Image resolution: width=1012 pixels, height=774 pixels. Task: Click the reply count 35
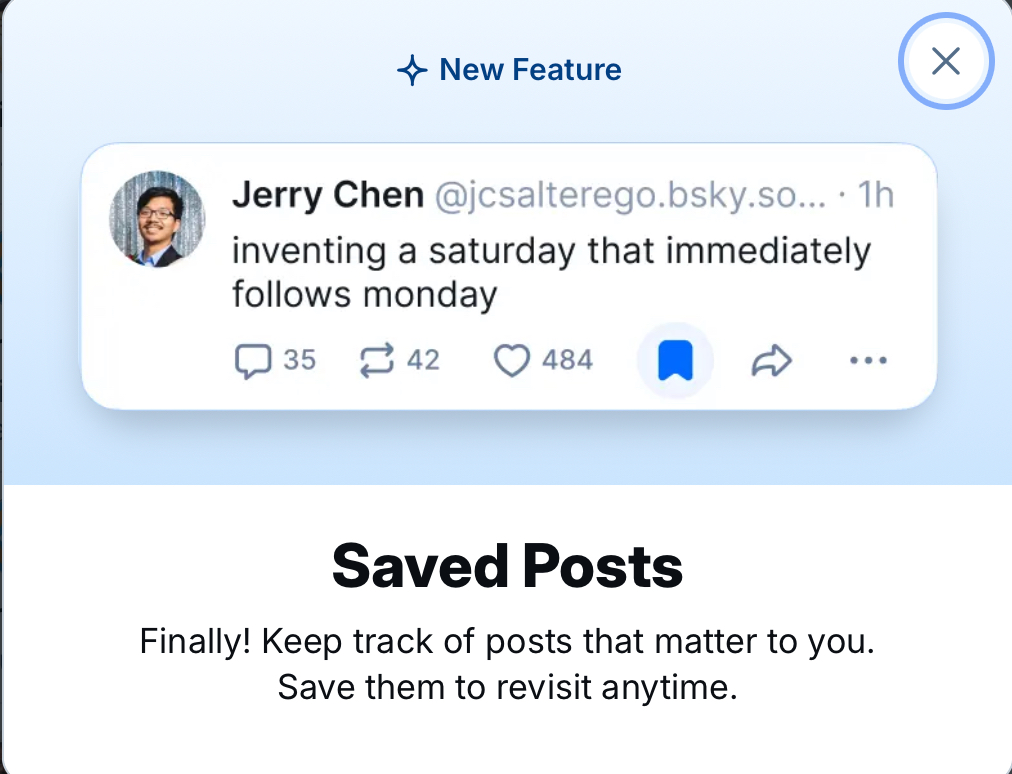299,360
